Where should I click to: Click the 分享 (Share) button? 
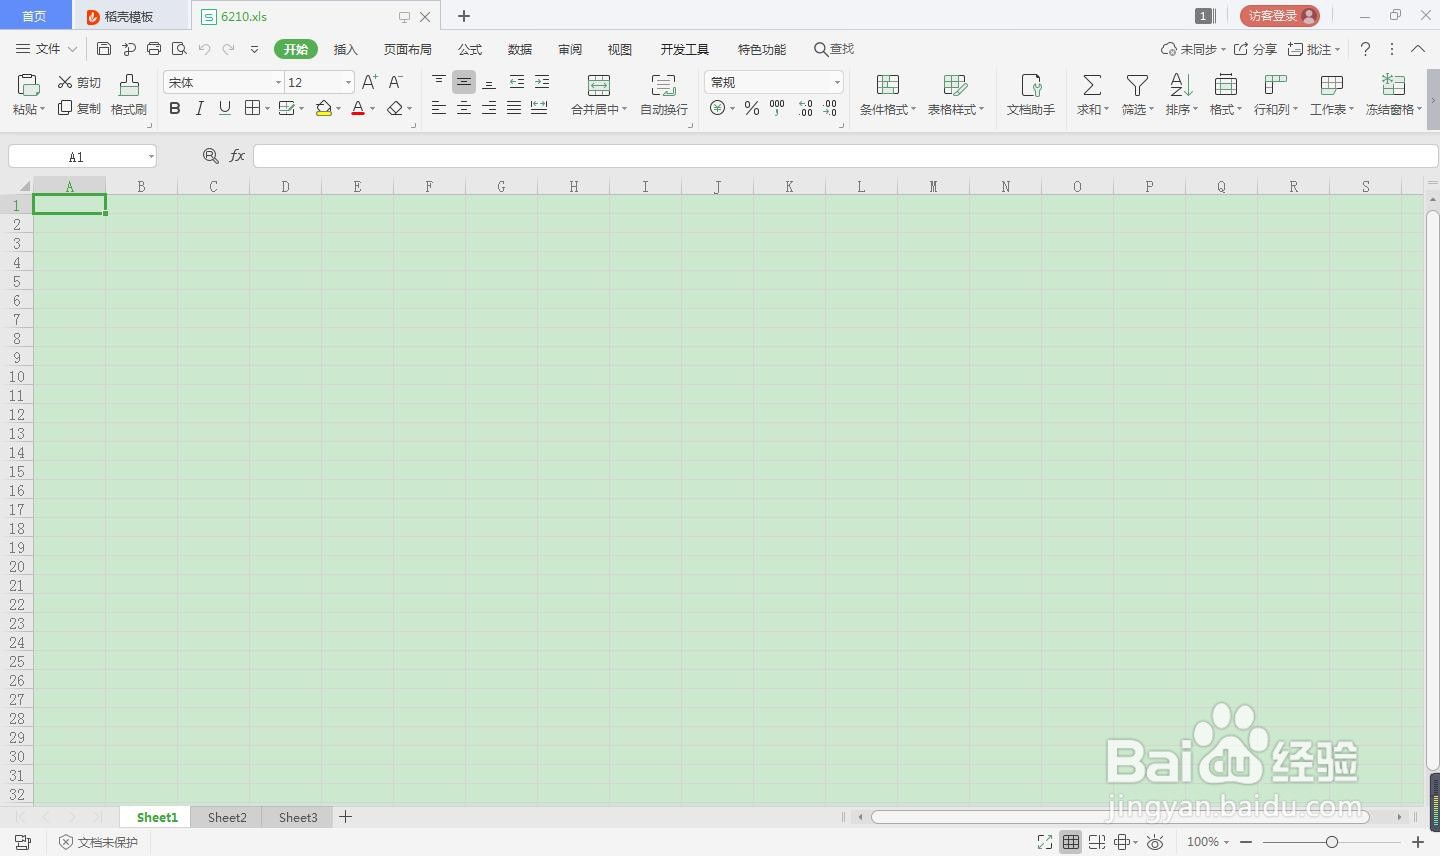point(1256,49)
